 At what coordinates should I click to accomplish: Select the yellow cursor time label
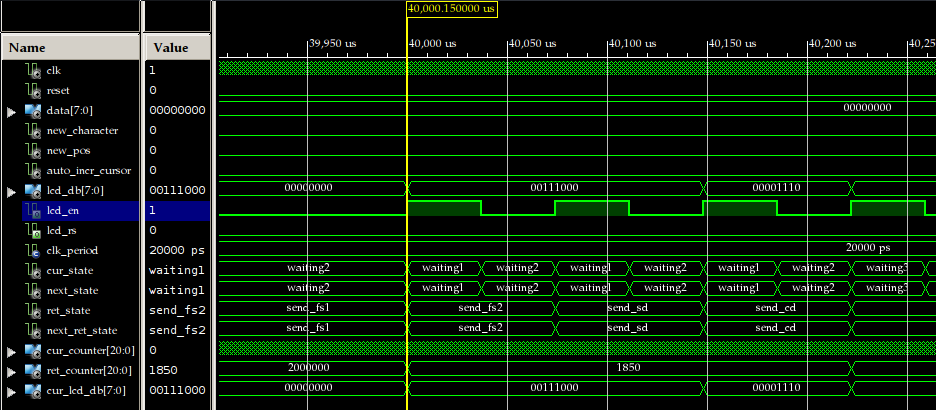(x=453, y=8)
